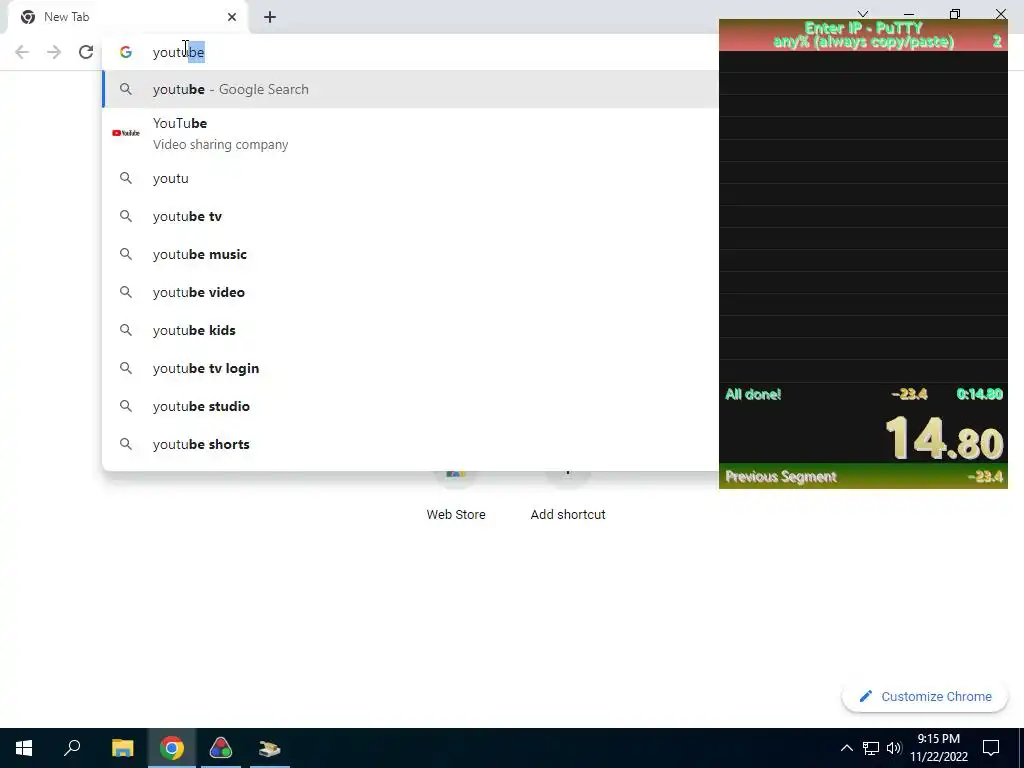Screen dimensions: 1024x768
Task: Select 'youtube music' suggestion
Action: 410,254
